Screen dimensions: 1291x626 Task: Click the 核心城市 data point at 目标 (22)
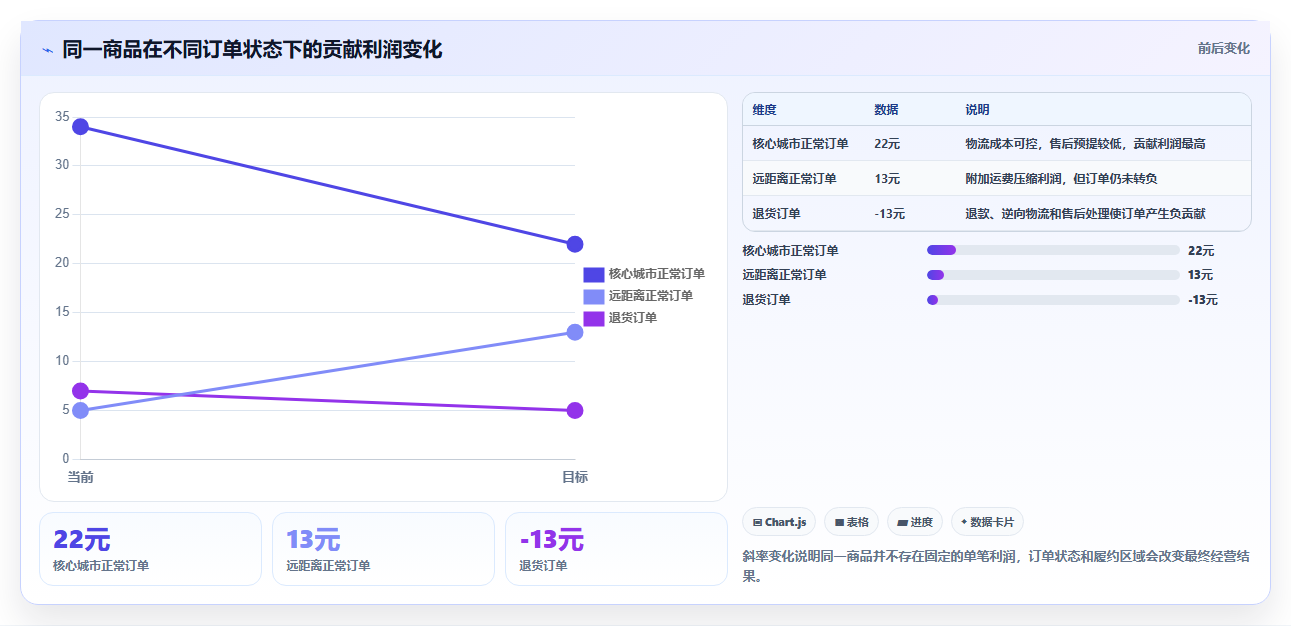click(575, 245)
